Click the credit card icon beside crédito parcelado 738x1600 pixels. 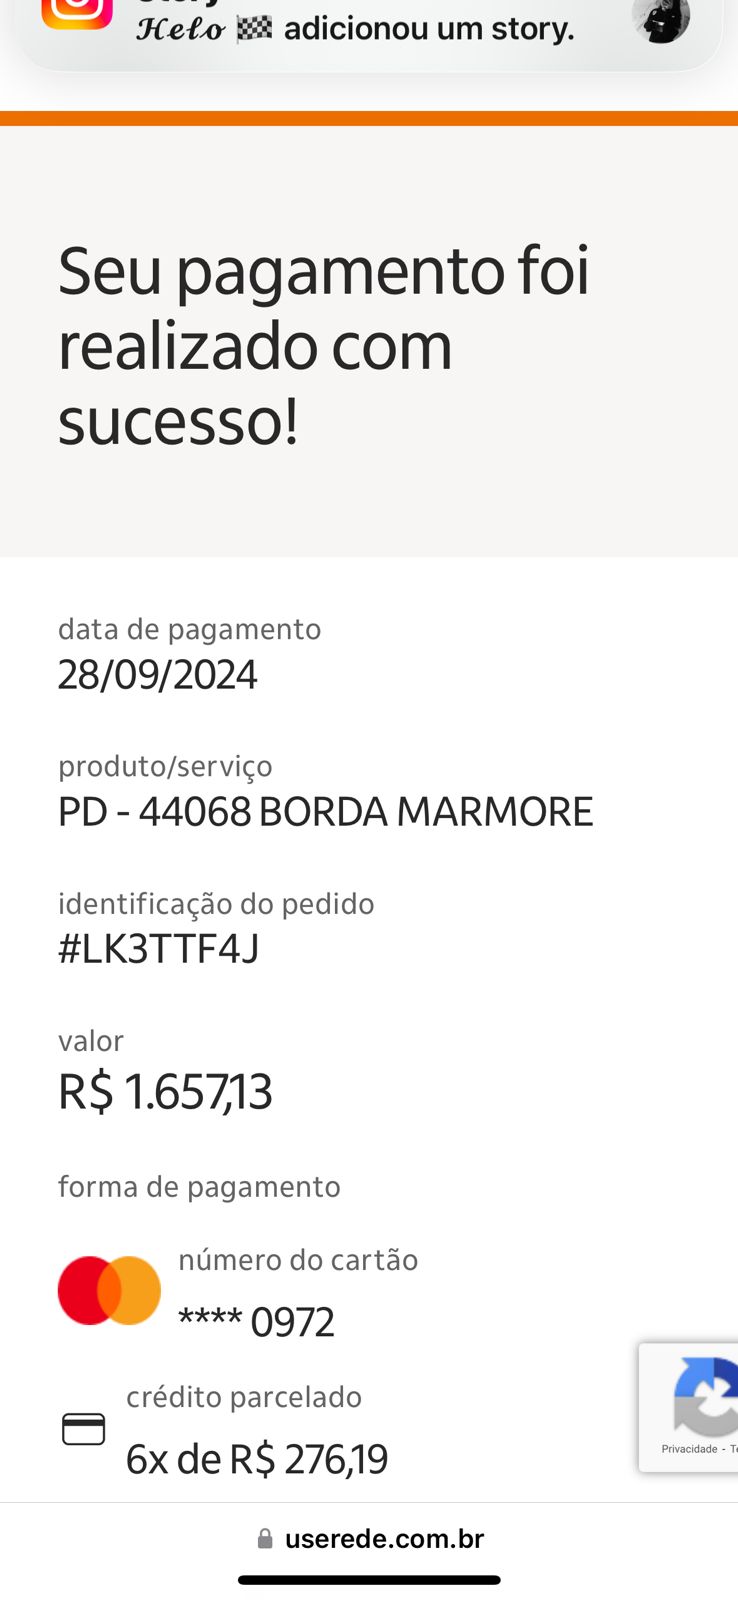[x=84, y=1429]
